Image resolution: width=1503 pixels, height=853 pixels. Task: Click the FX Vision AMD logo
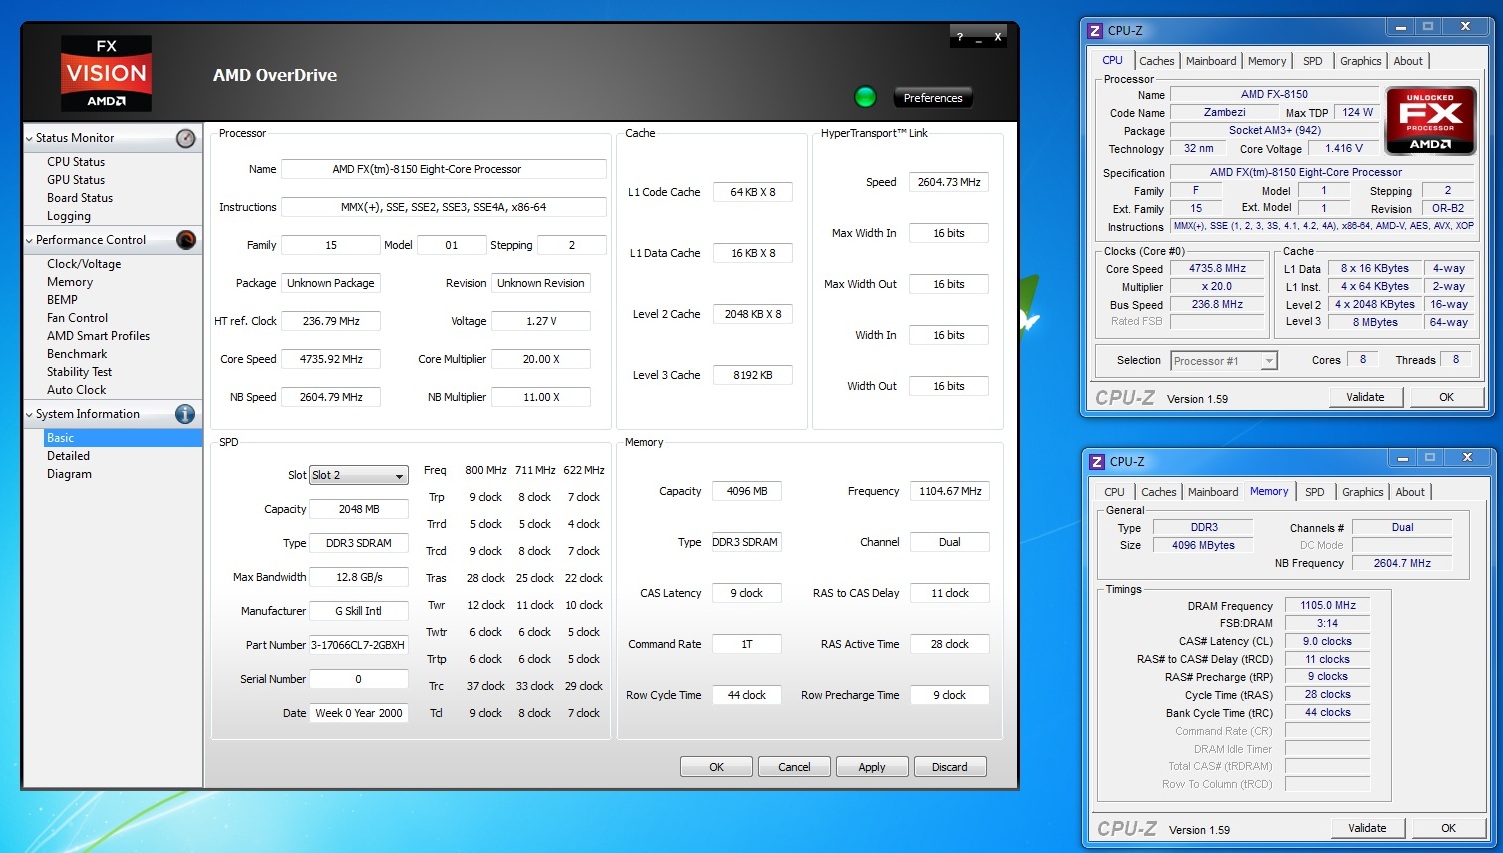click(x=107, y=73)
